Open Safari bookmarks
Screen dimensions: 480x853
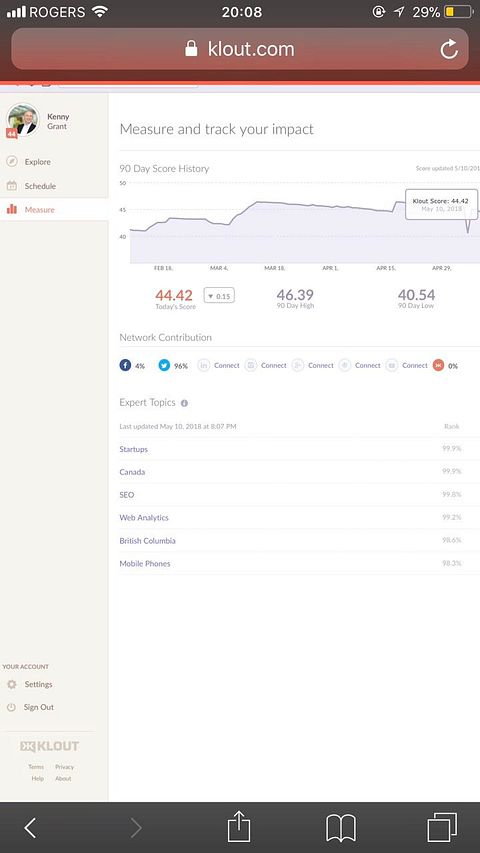pyautogui.click(x=341, y=829)
